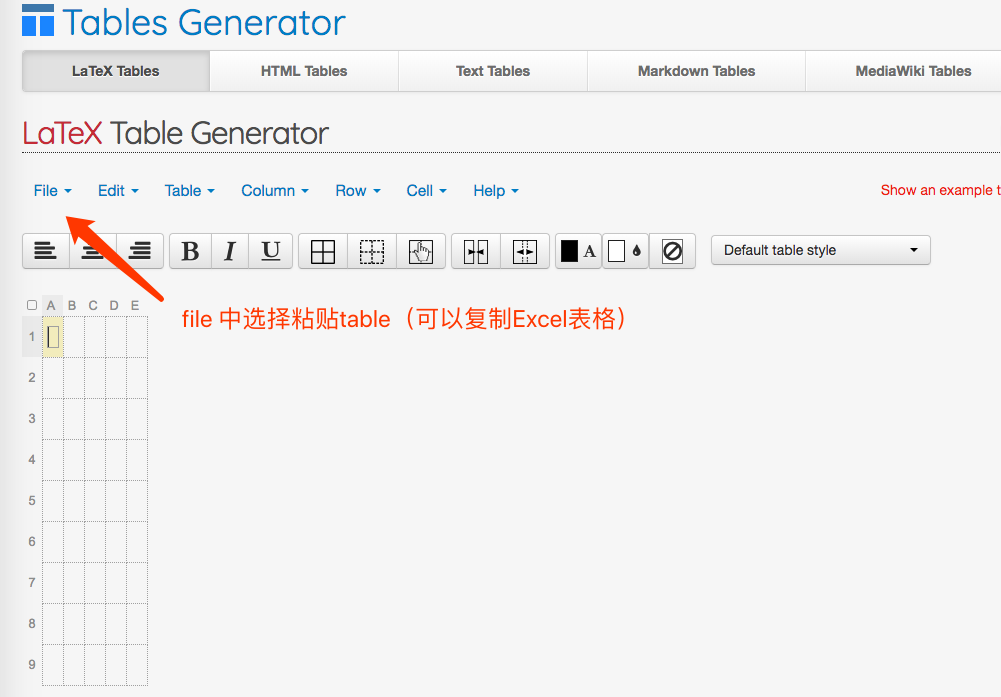
Task: Switch to the HTML Tables tab
Action: tap(304, 71)
